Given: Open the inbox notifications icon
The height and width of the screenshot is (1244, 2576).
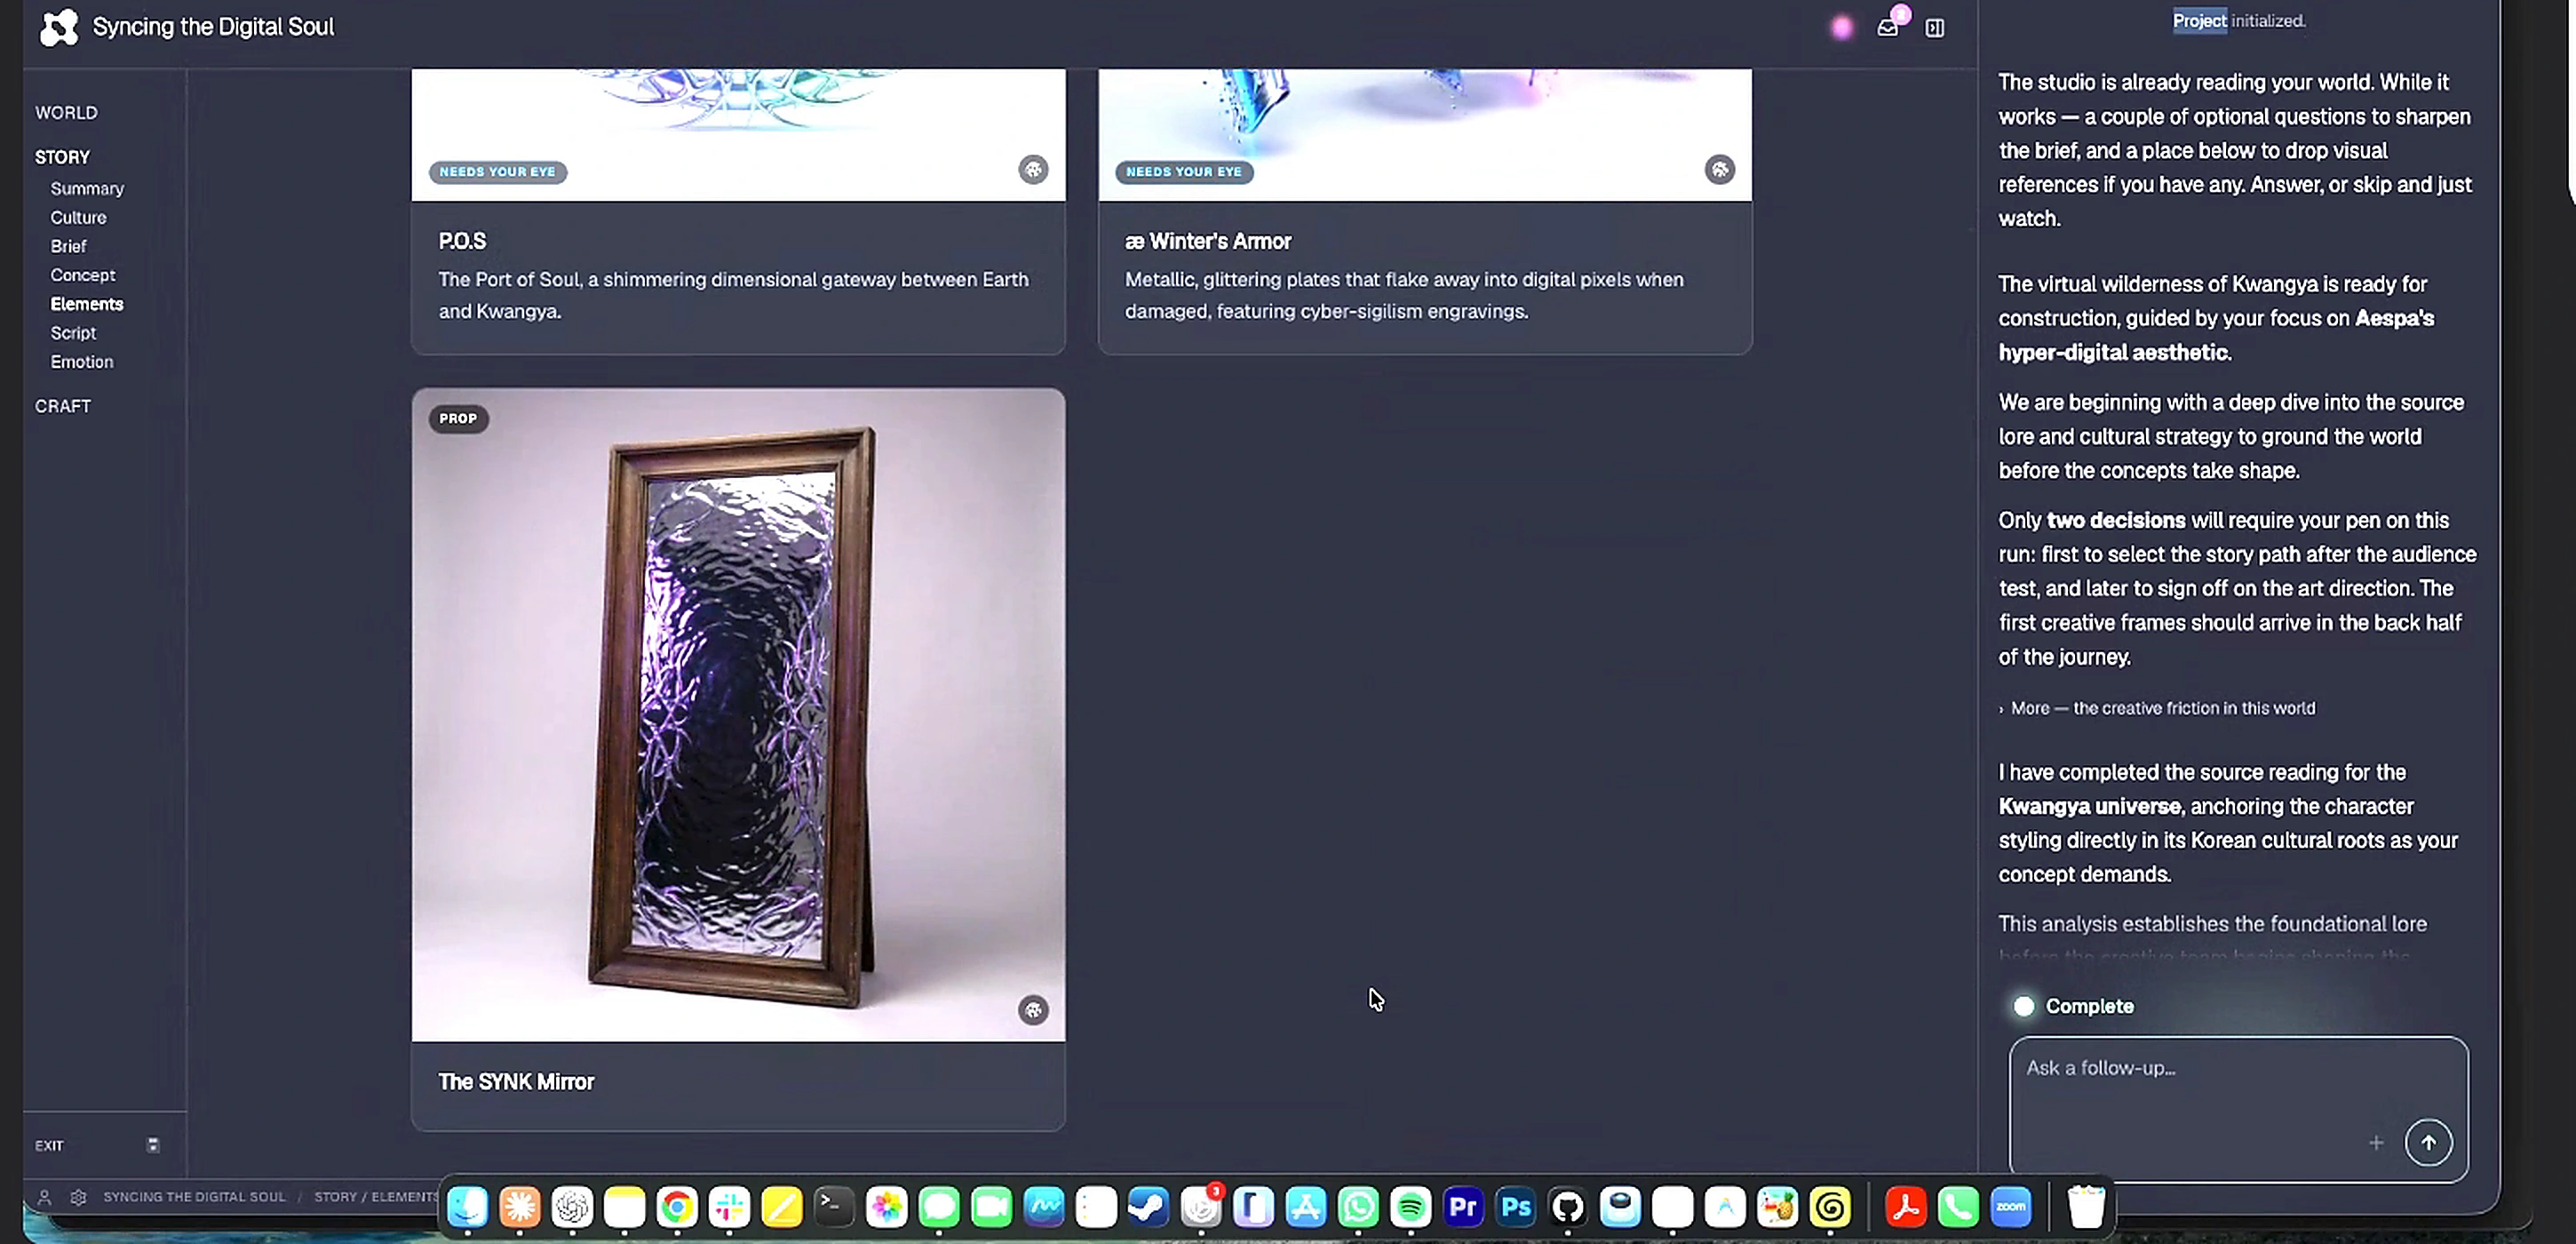Looking at the screenshot, I should [1888, 27].
